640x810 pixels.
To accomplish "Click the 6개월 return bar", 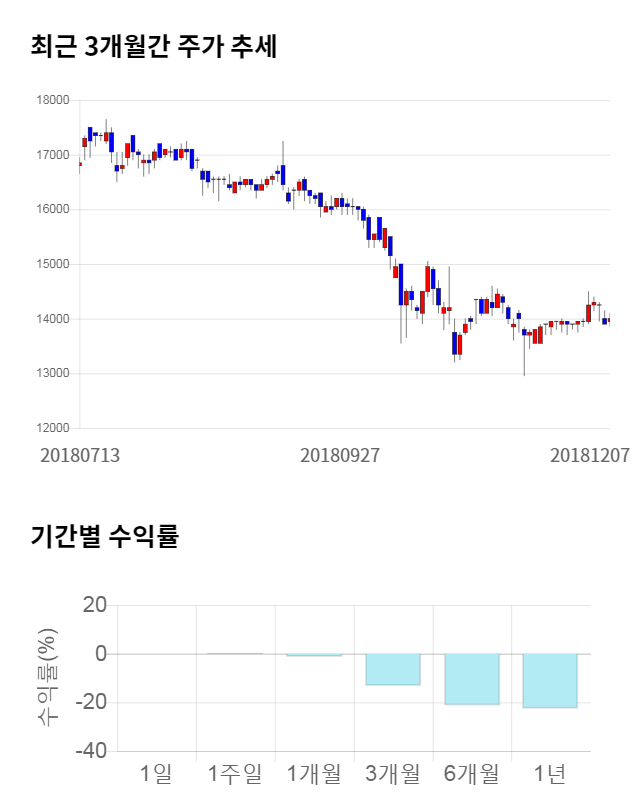I will click(471, 679).
